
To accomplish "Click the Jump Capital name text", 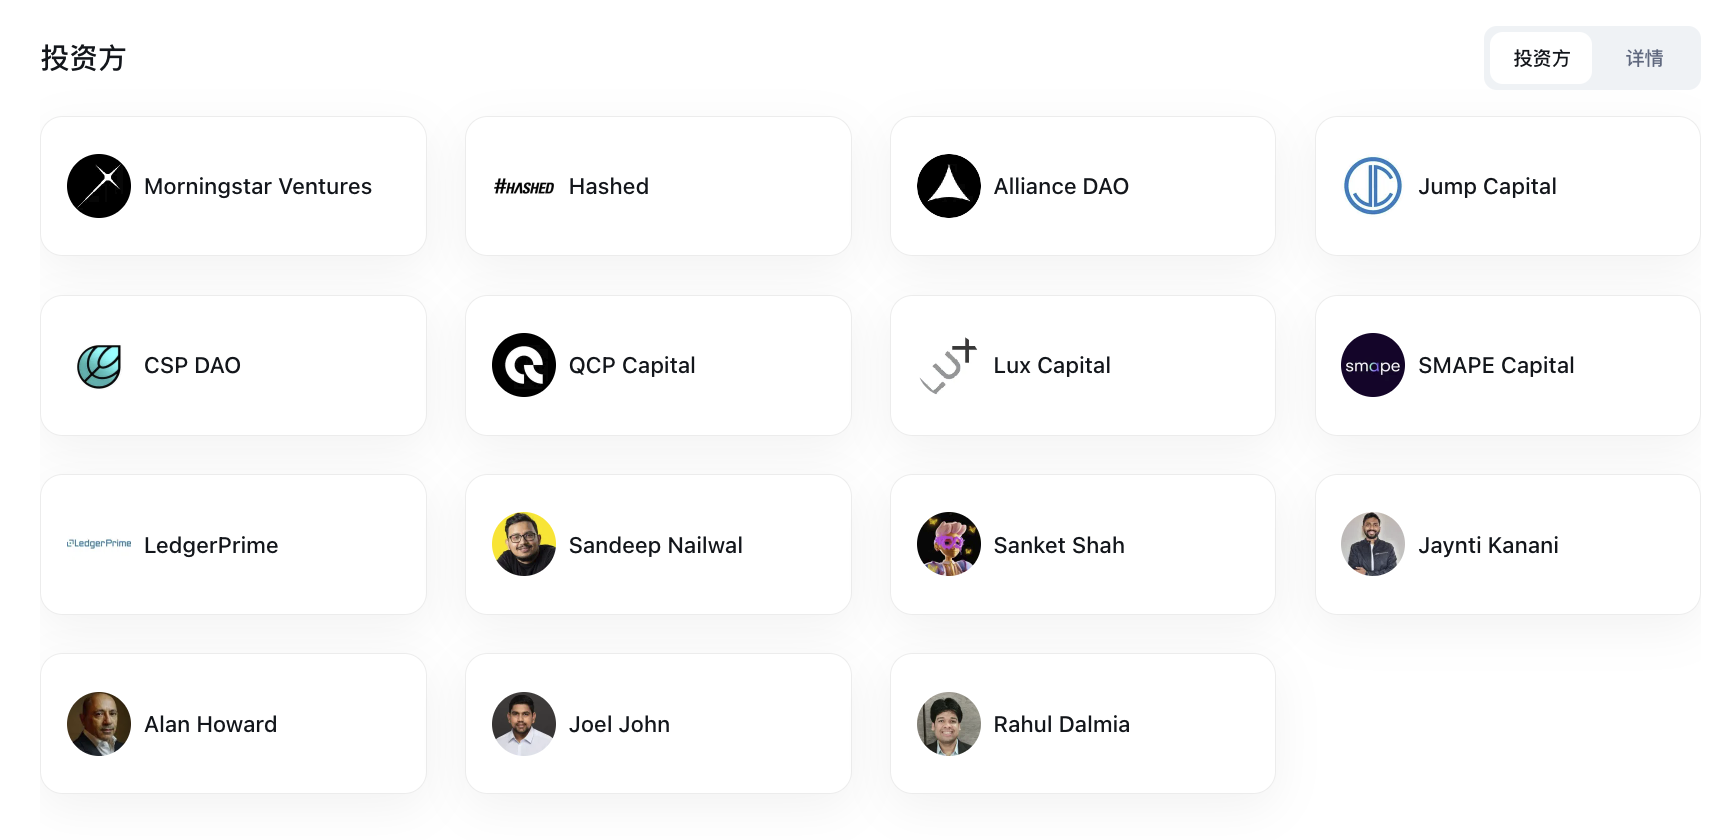I will [x=1487, y=187].
